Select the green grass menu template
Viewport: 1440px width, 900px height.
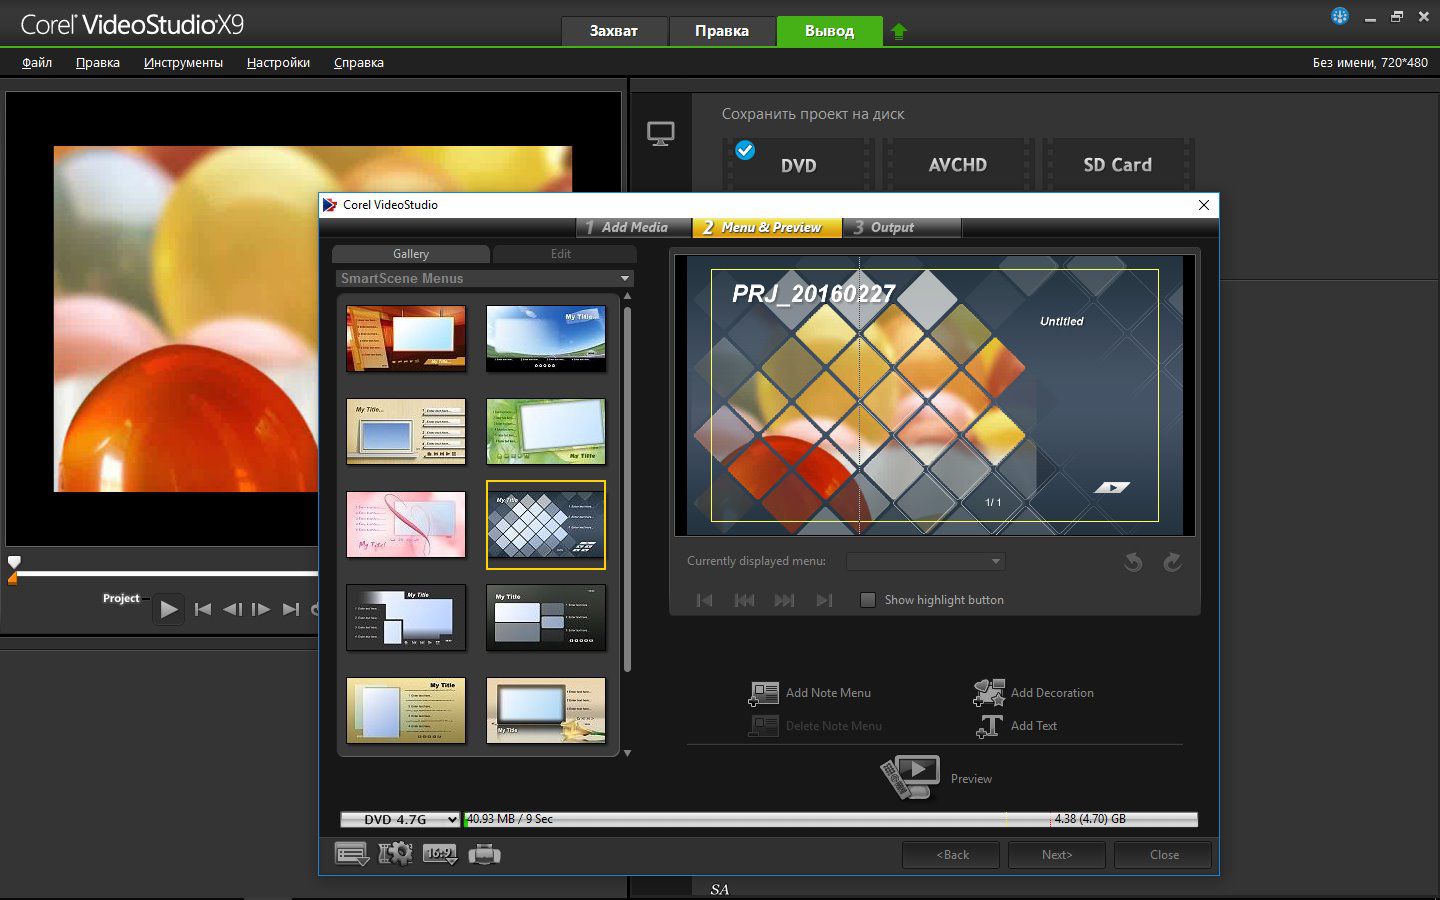coord(546,432)
